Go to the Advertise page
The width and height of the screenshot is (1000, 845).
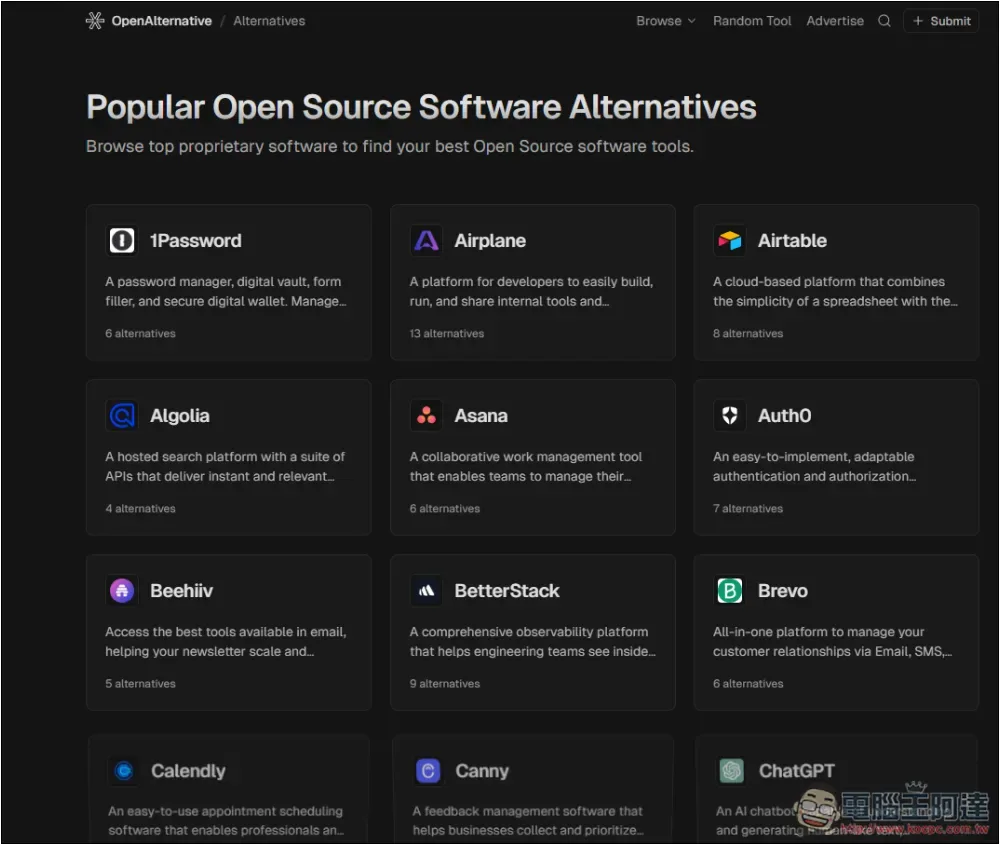(835, 21)
